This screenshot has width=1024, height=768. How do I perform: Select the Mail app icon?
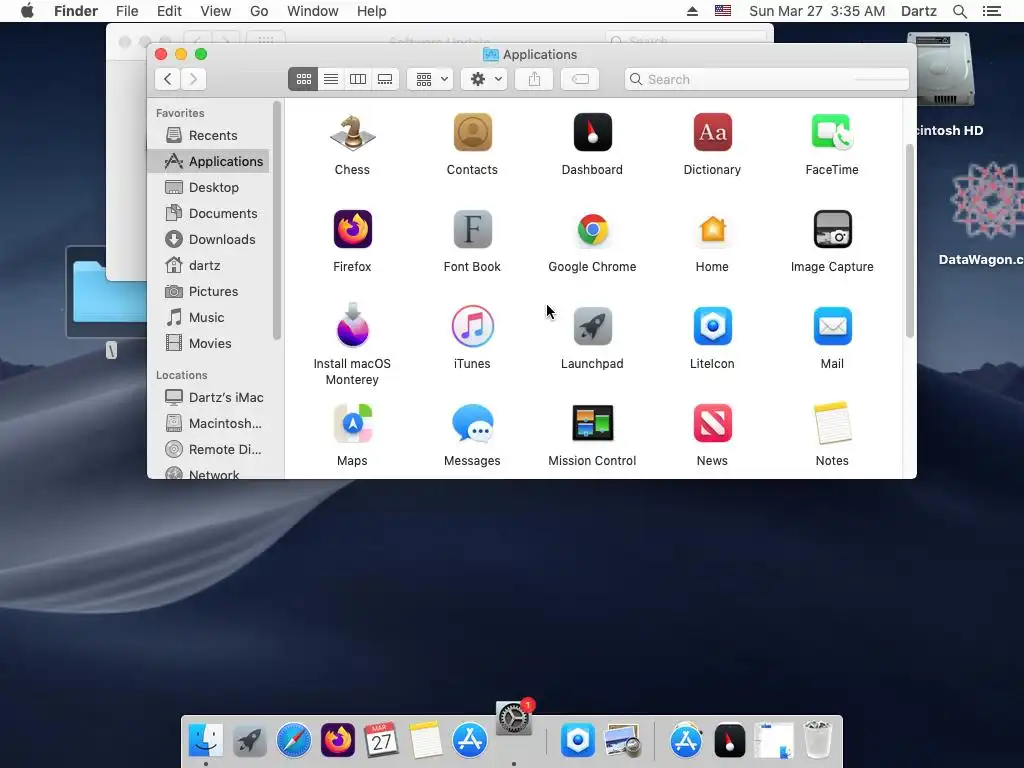pyautogui.click(x=832, y=326)
